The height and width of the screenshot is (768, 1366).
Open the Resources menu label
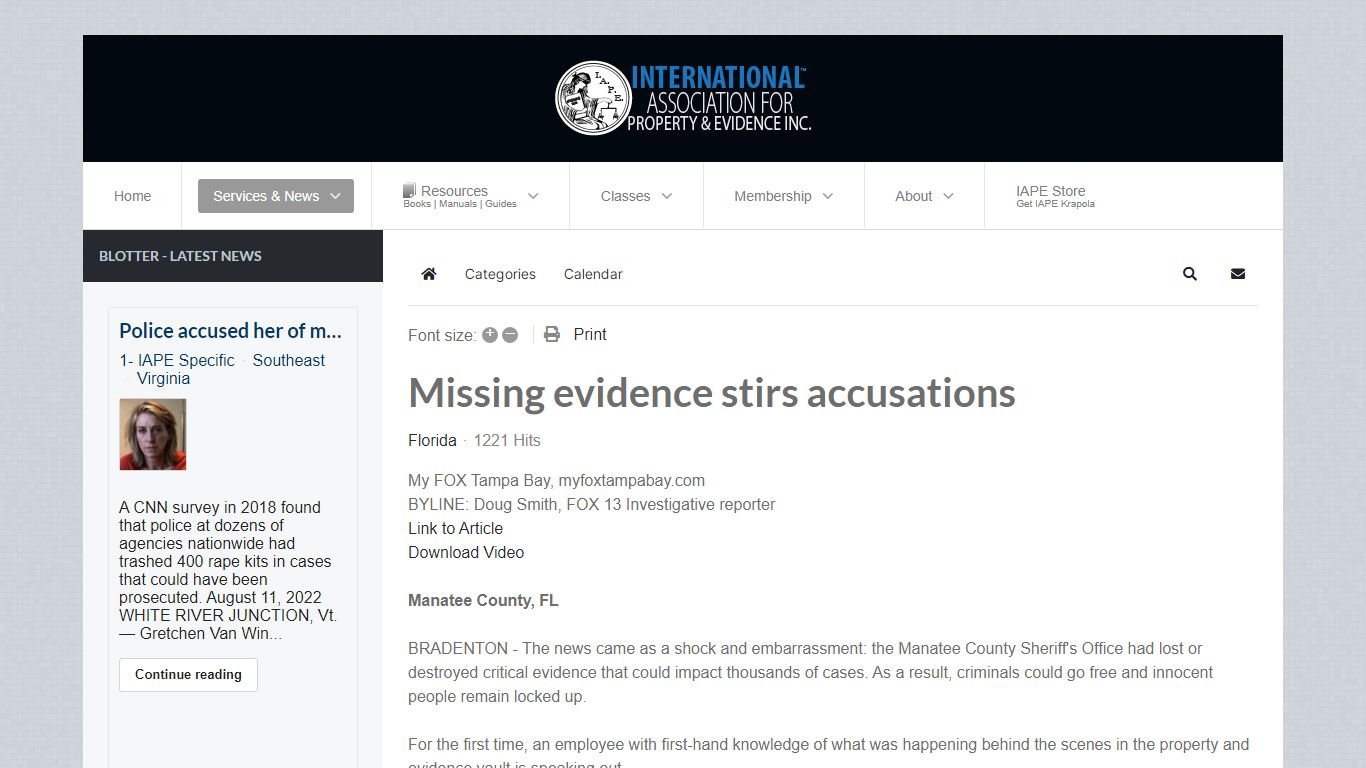click(454, 191)
